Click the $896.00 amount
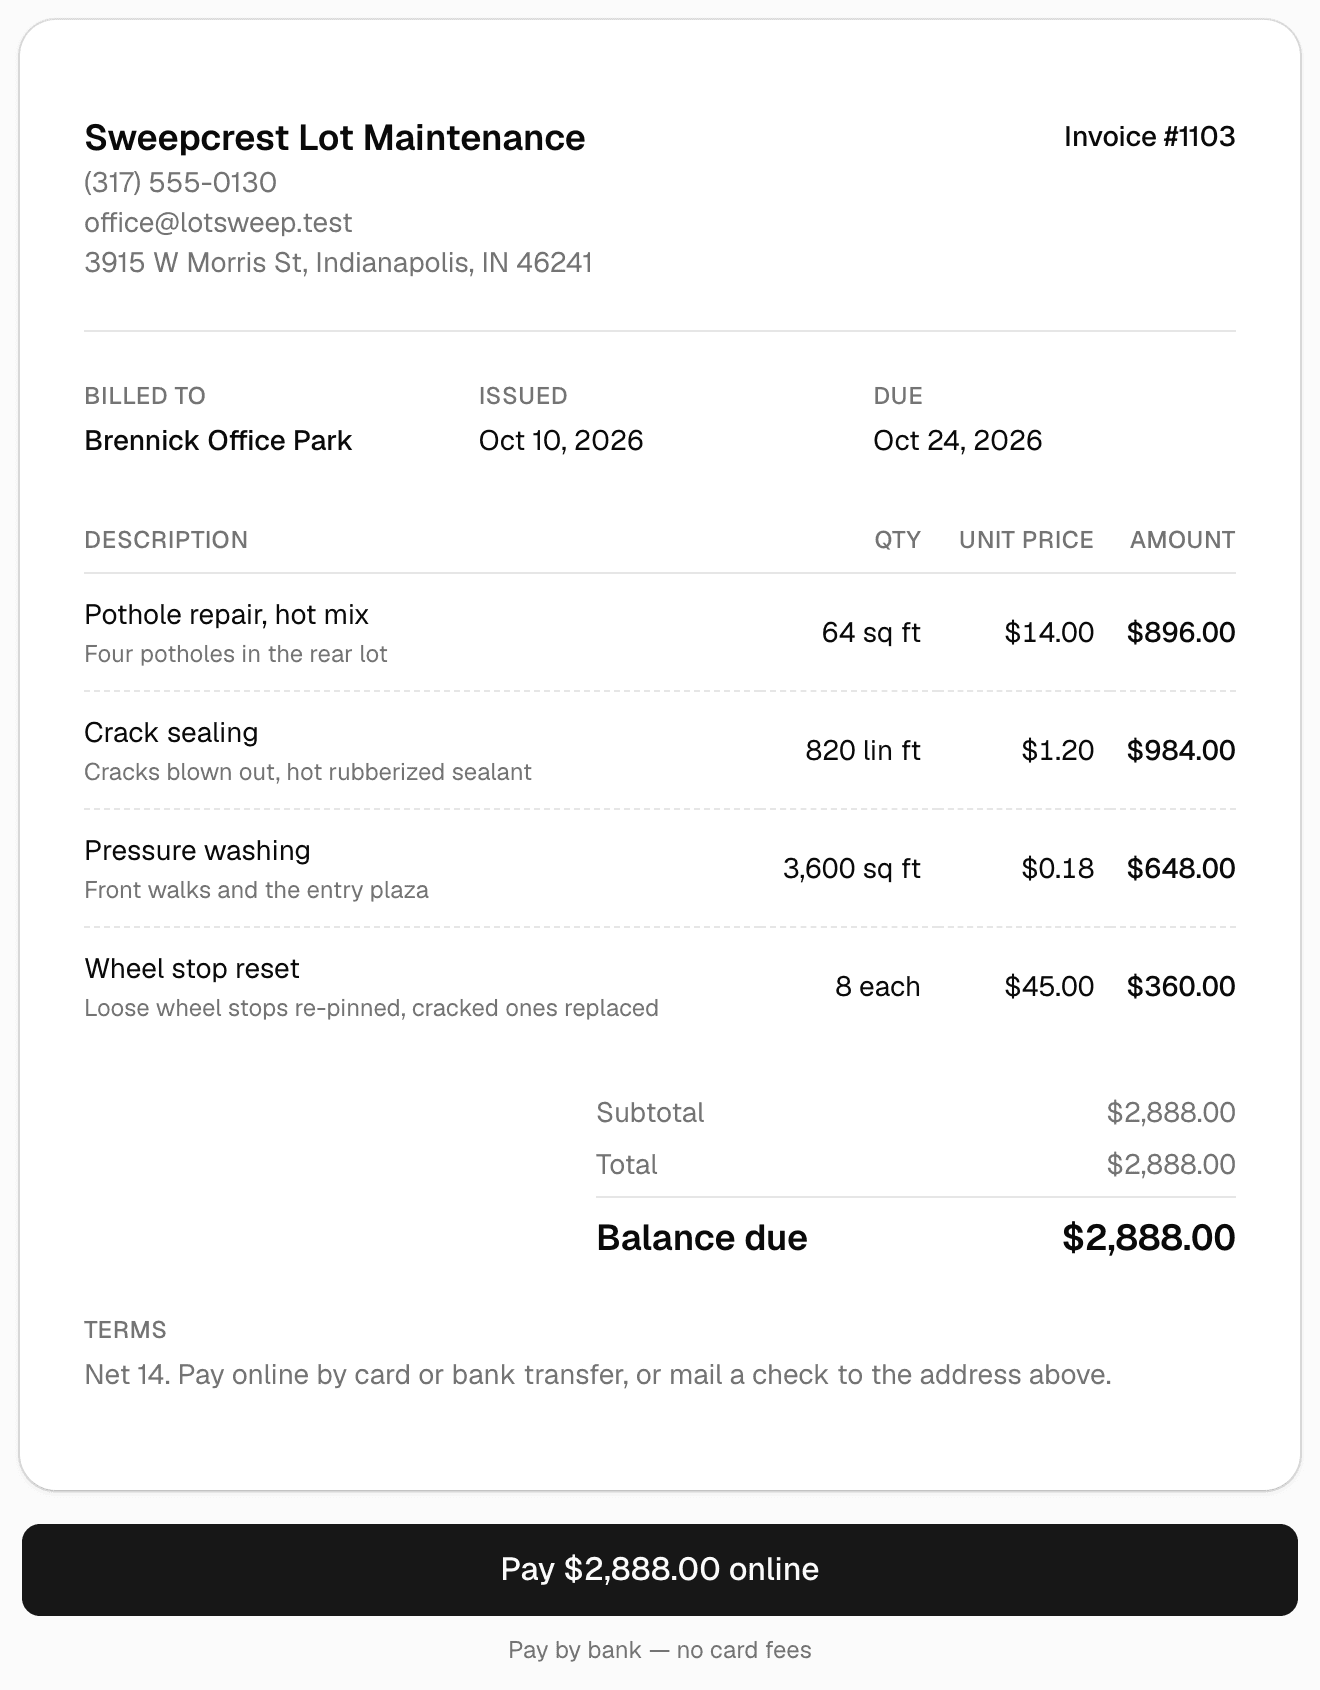Image resolution: width=1320 pixels, height=1690 pixels. (1181, 632)
